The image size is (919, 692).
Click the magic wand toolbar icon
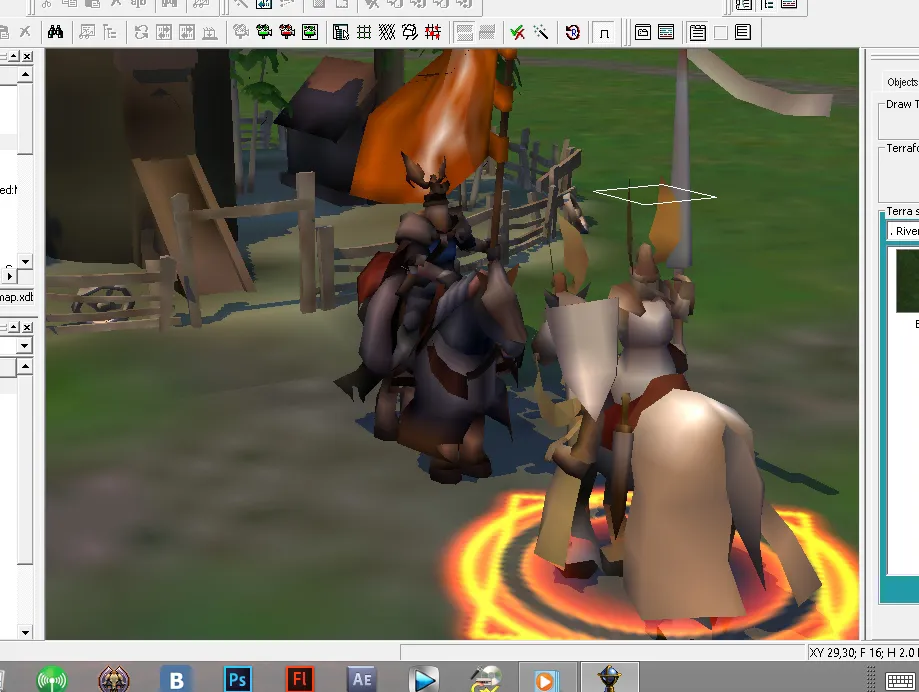540,32
